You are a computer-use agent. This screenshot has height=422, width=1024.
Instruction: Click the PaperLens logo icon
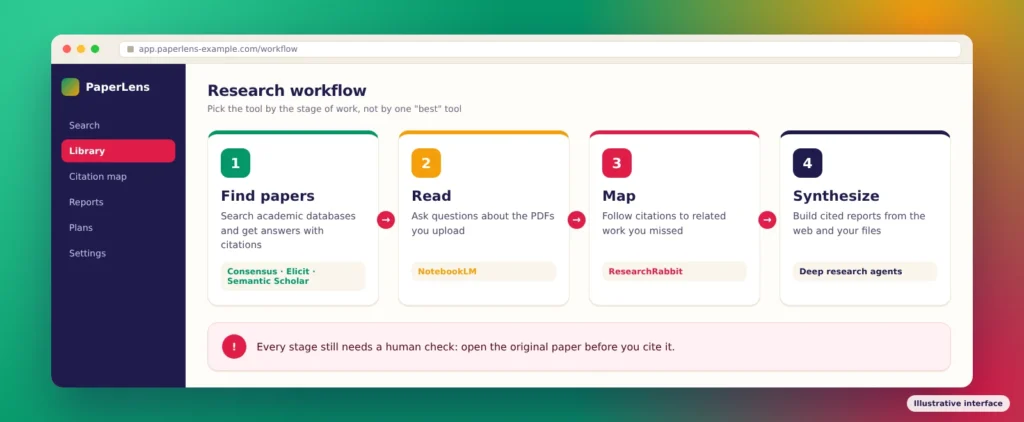click(70, 87)
